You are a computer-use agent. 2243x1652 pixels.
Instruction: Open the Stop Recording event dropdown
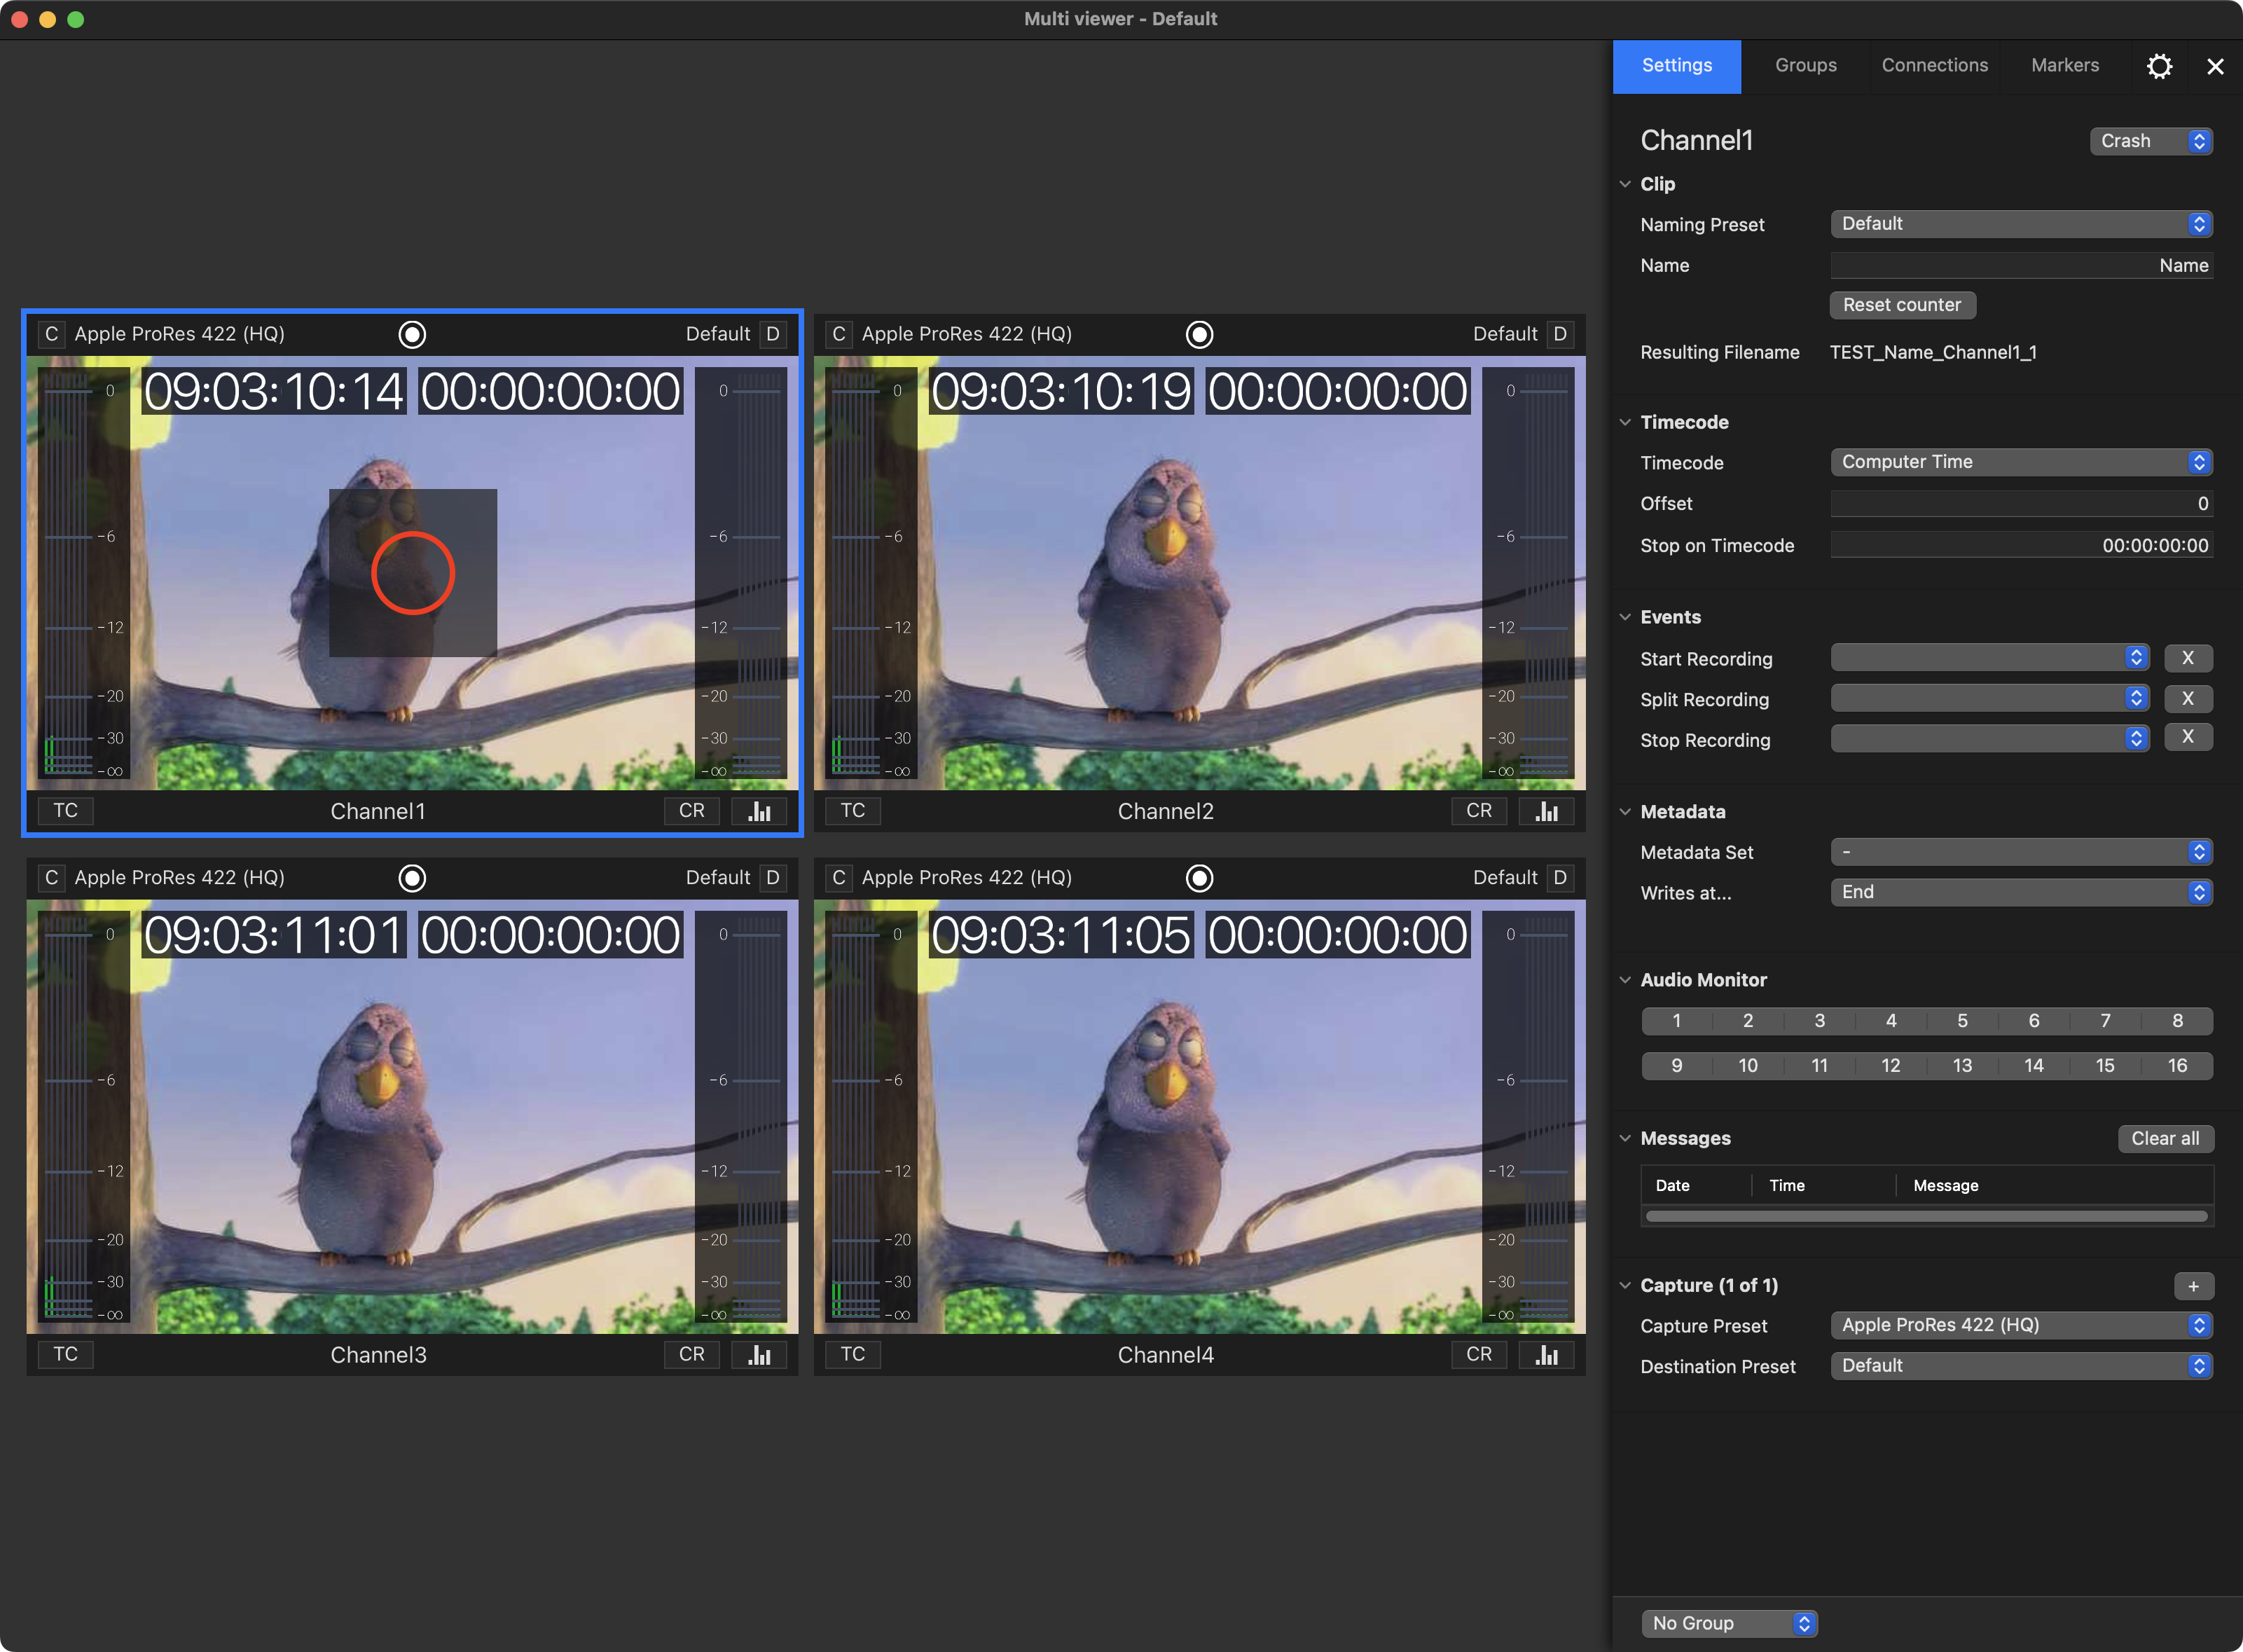click(x=1990, y=739)
